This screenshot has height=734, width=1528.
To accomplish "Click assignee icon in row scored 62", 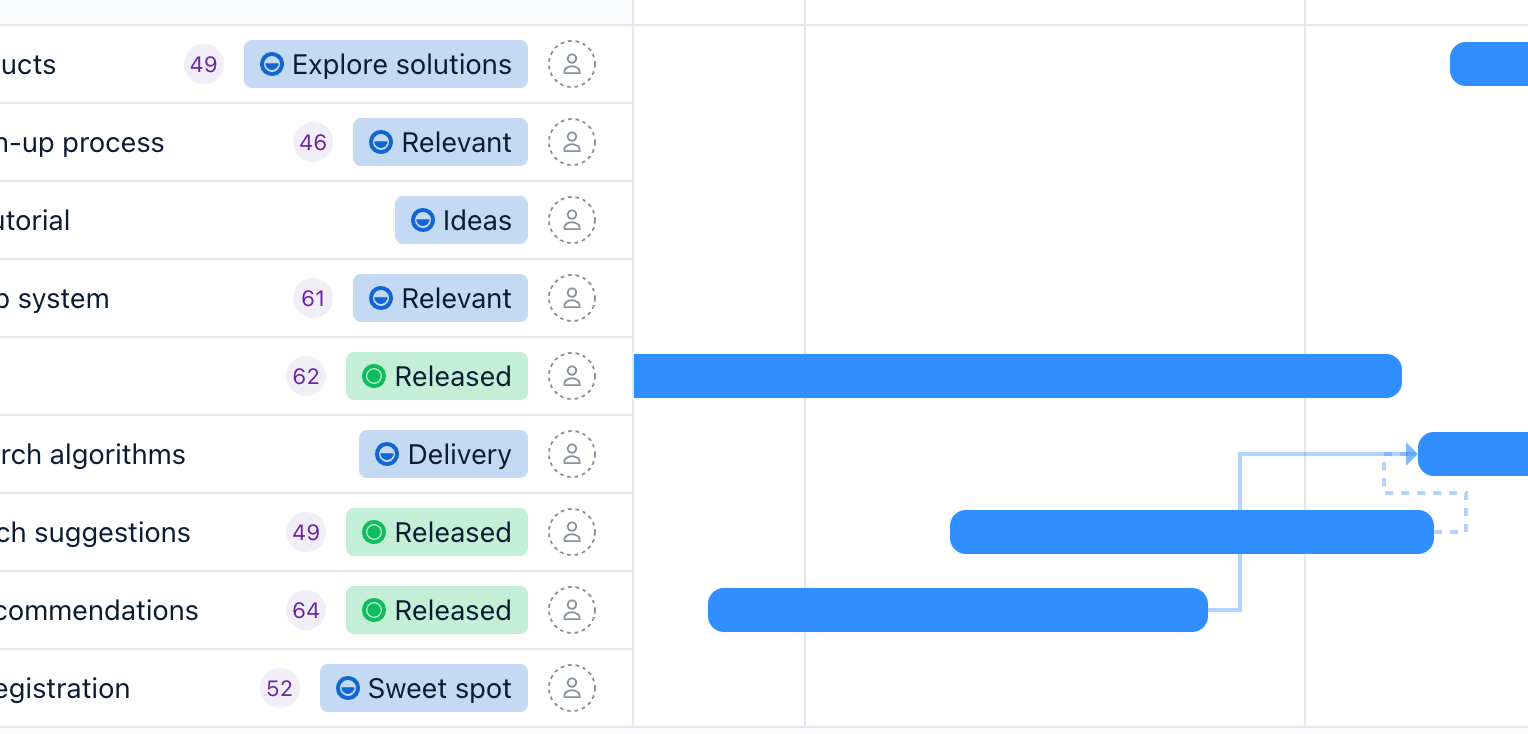I will point(571,376).
